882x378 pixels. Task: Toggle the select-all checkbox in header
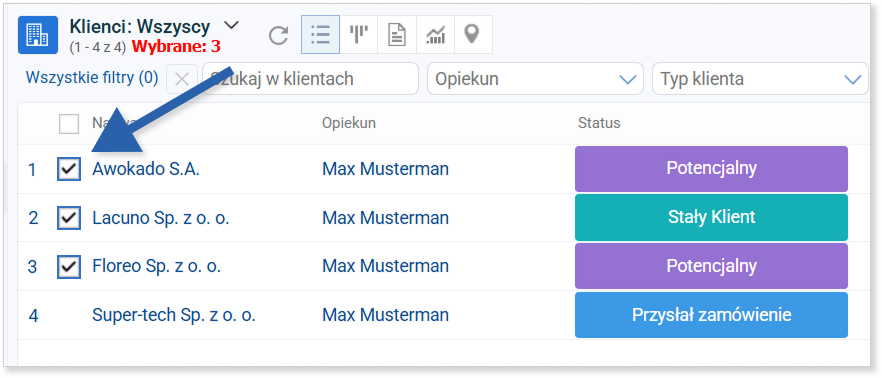[69, 124]
